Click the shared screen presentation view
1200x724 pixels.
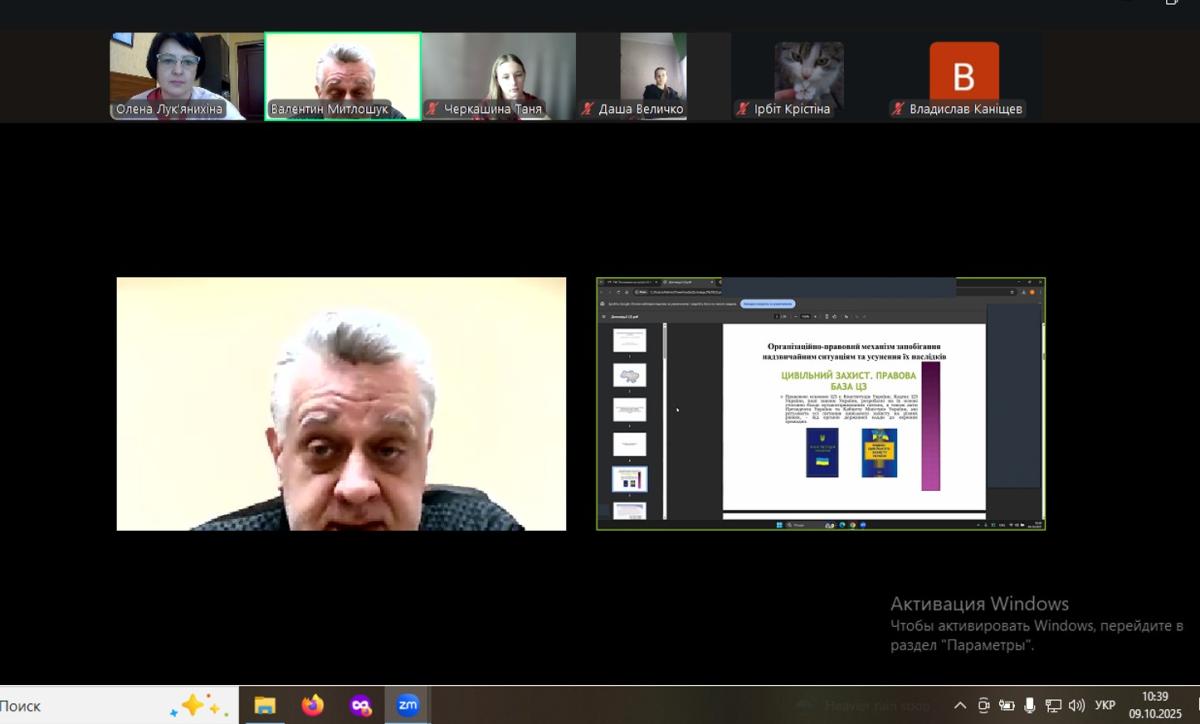[x=820, y=403]
